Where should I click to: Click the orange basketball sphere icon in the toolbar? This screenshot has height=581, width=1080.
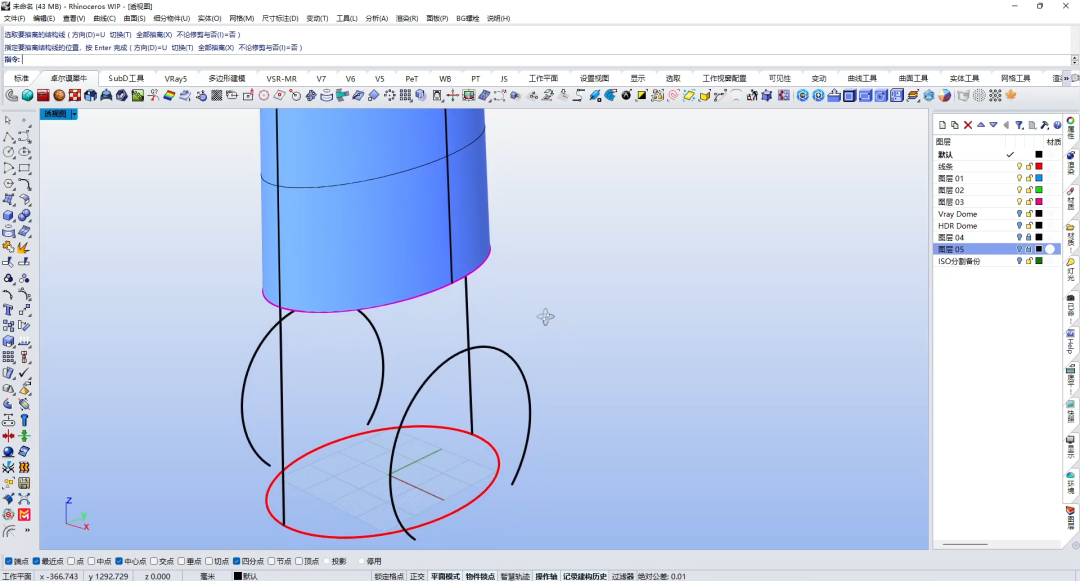[x=59, y=95]
